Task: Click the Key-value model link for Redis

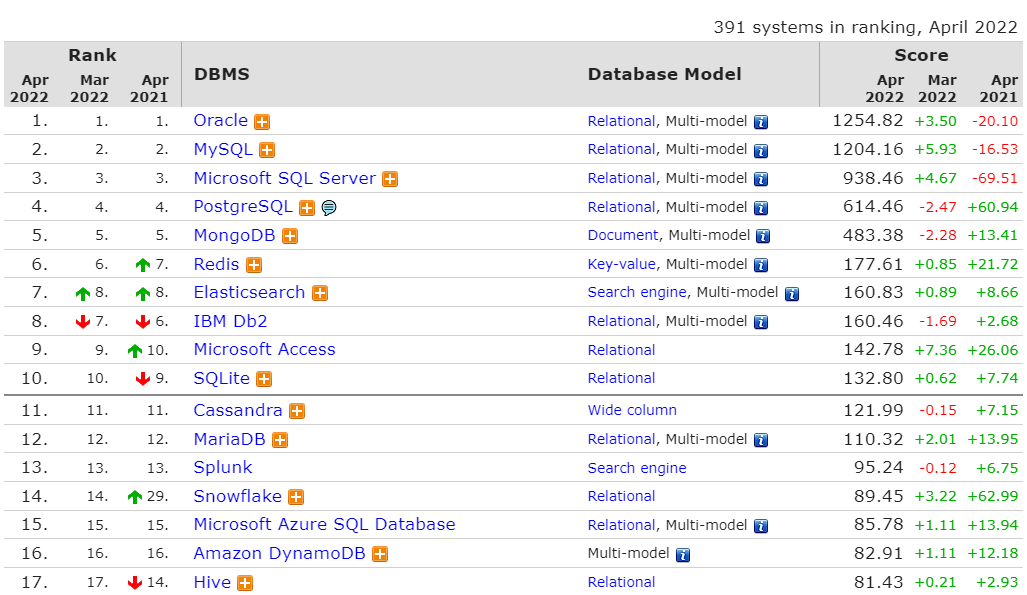Action: (x=621, y=264)
